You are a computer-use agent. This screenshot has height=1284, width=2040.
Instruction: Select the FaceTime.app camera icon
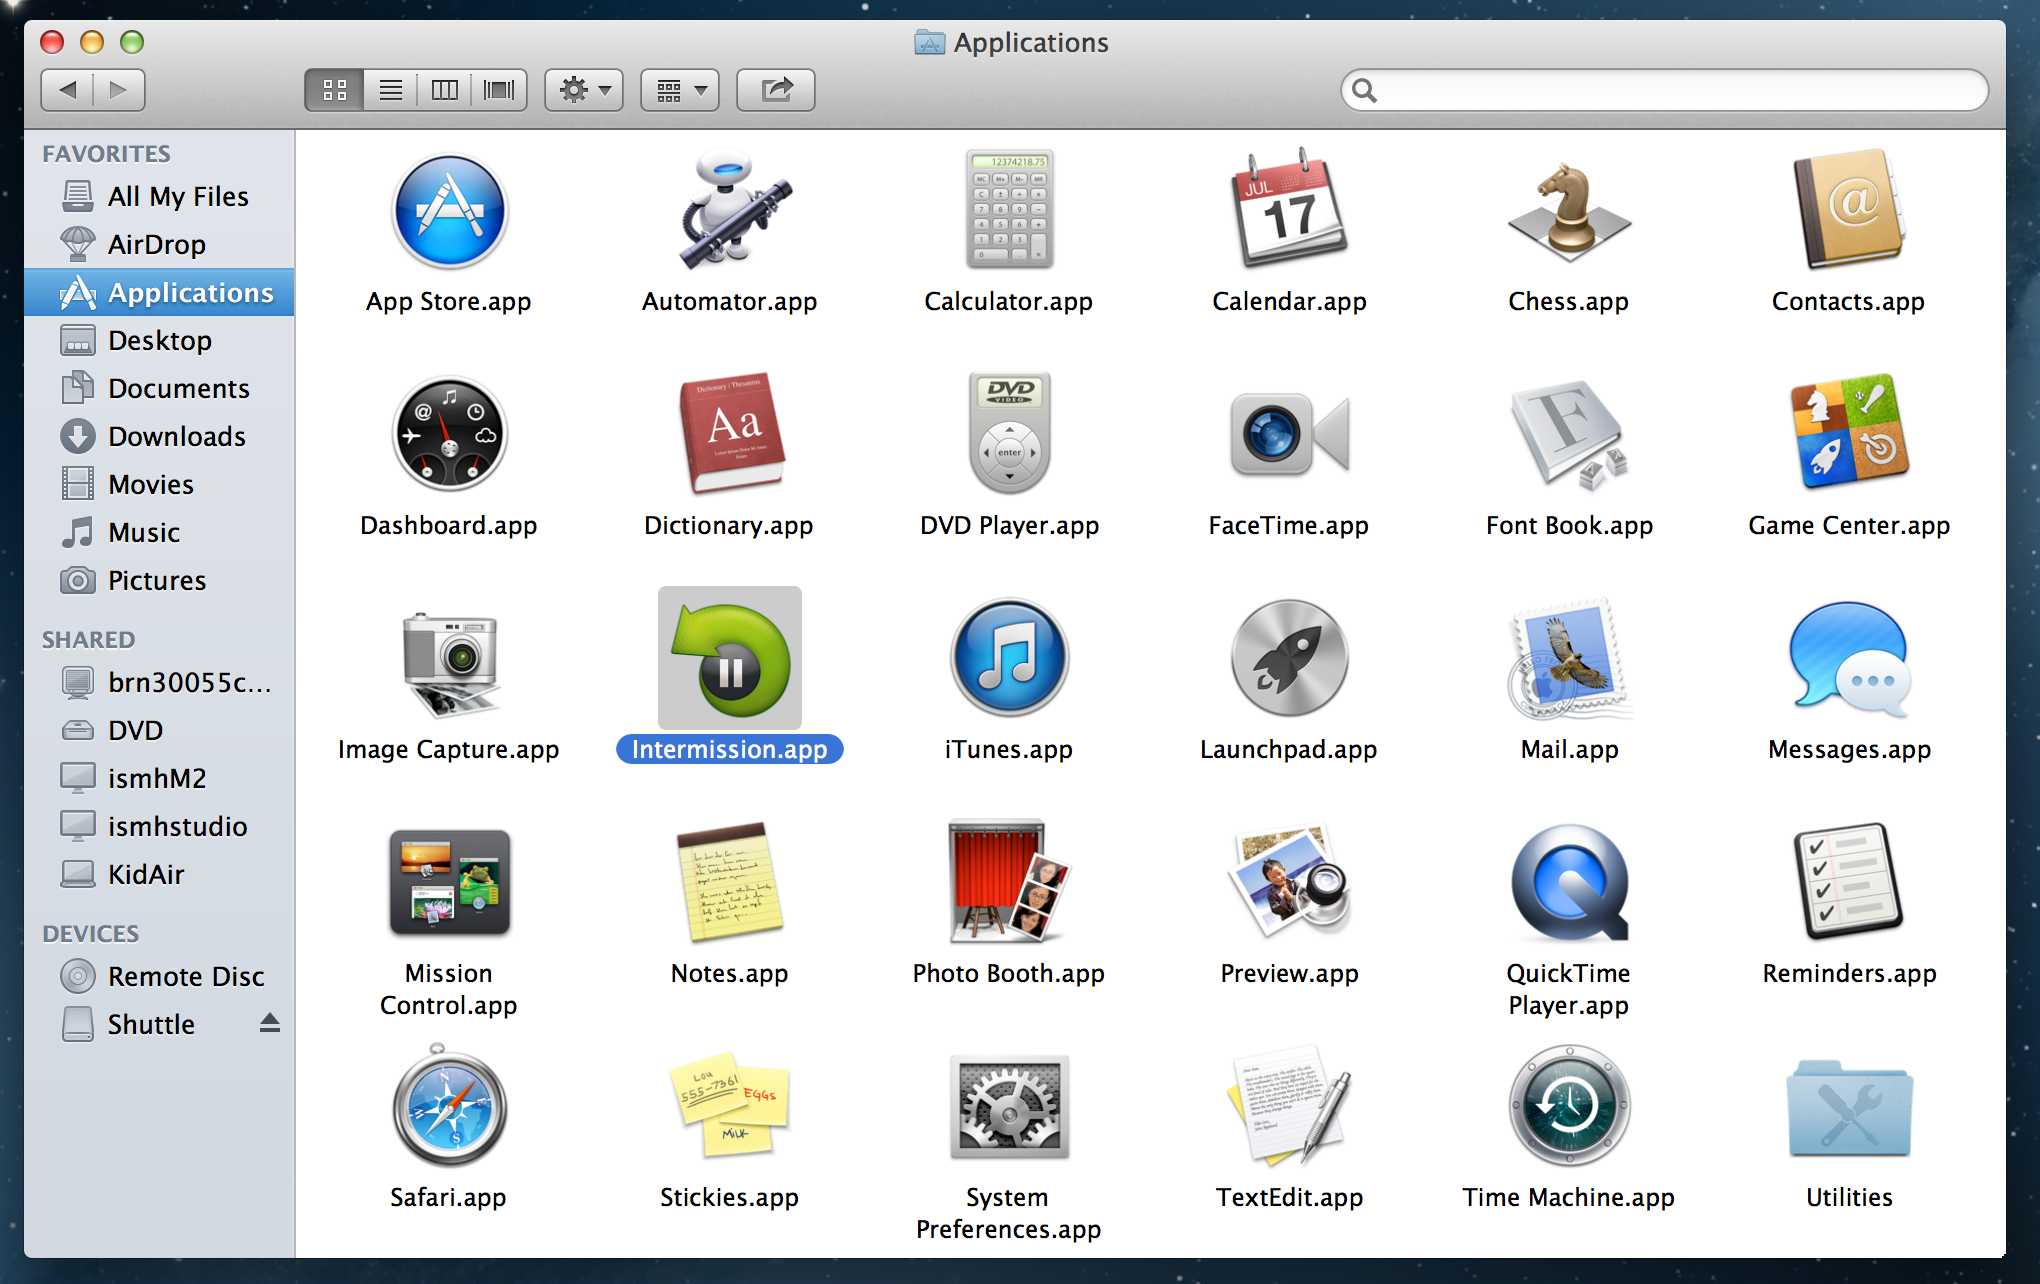pyautogui.click(x=1289, y=433)
